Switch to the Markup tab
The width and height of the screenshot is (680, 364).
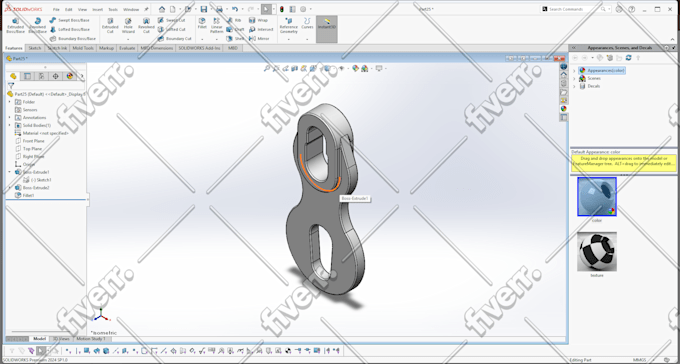tap(106, 48)
